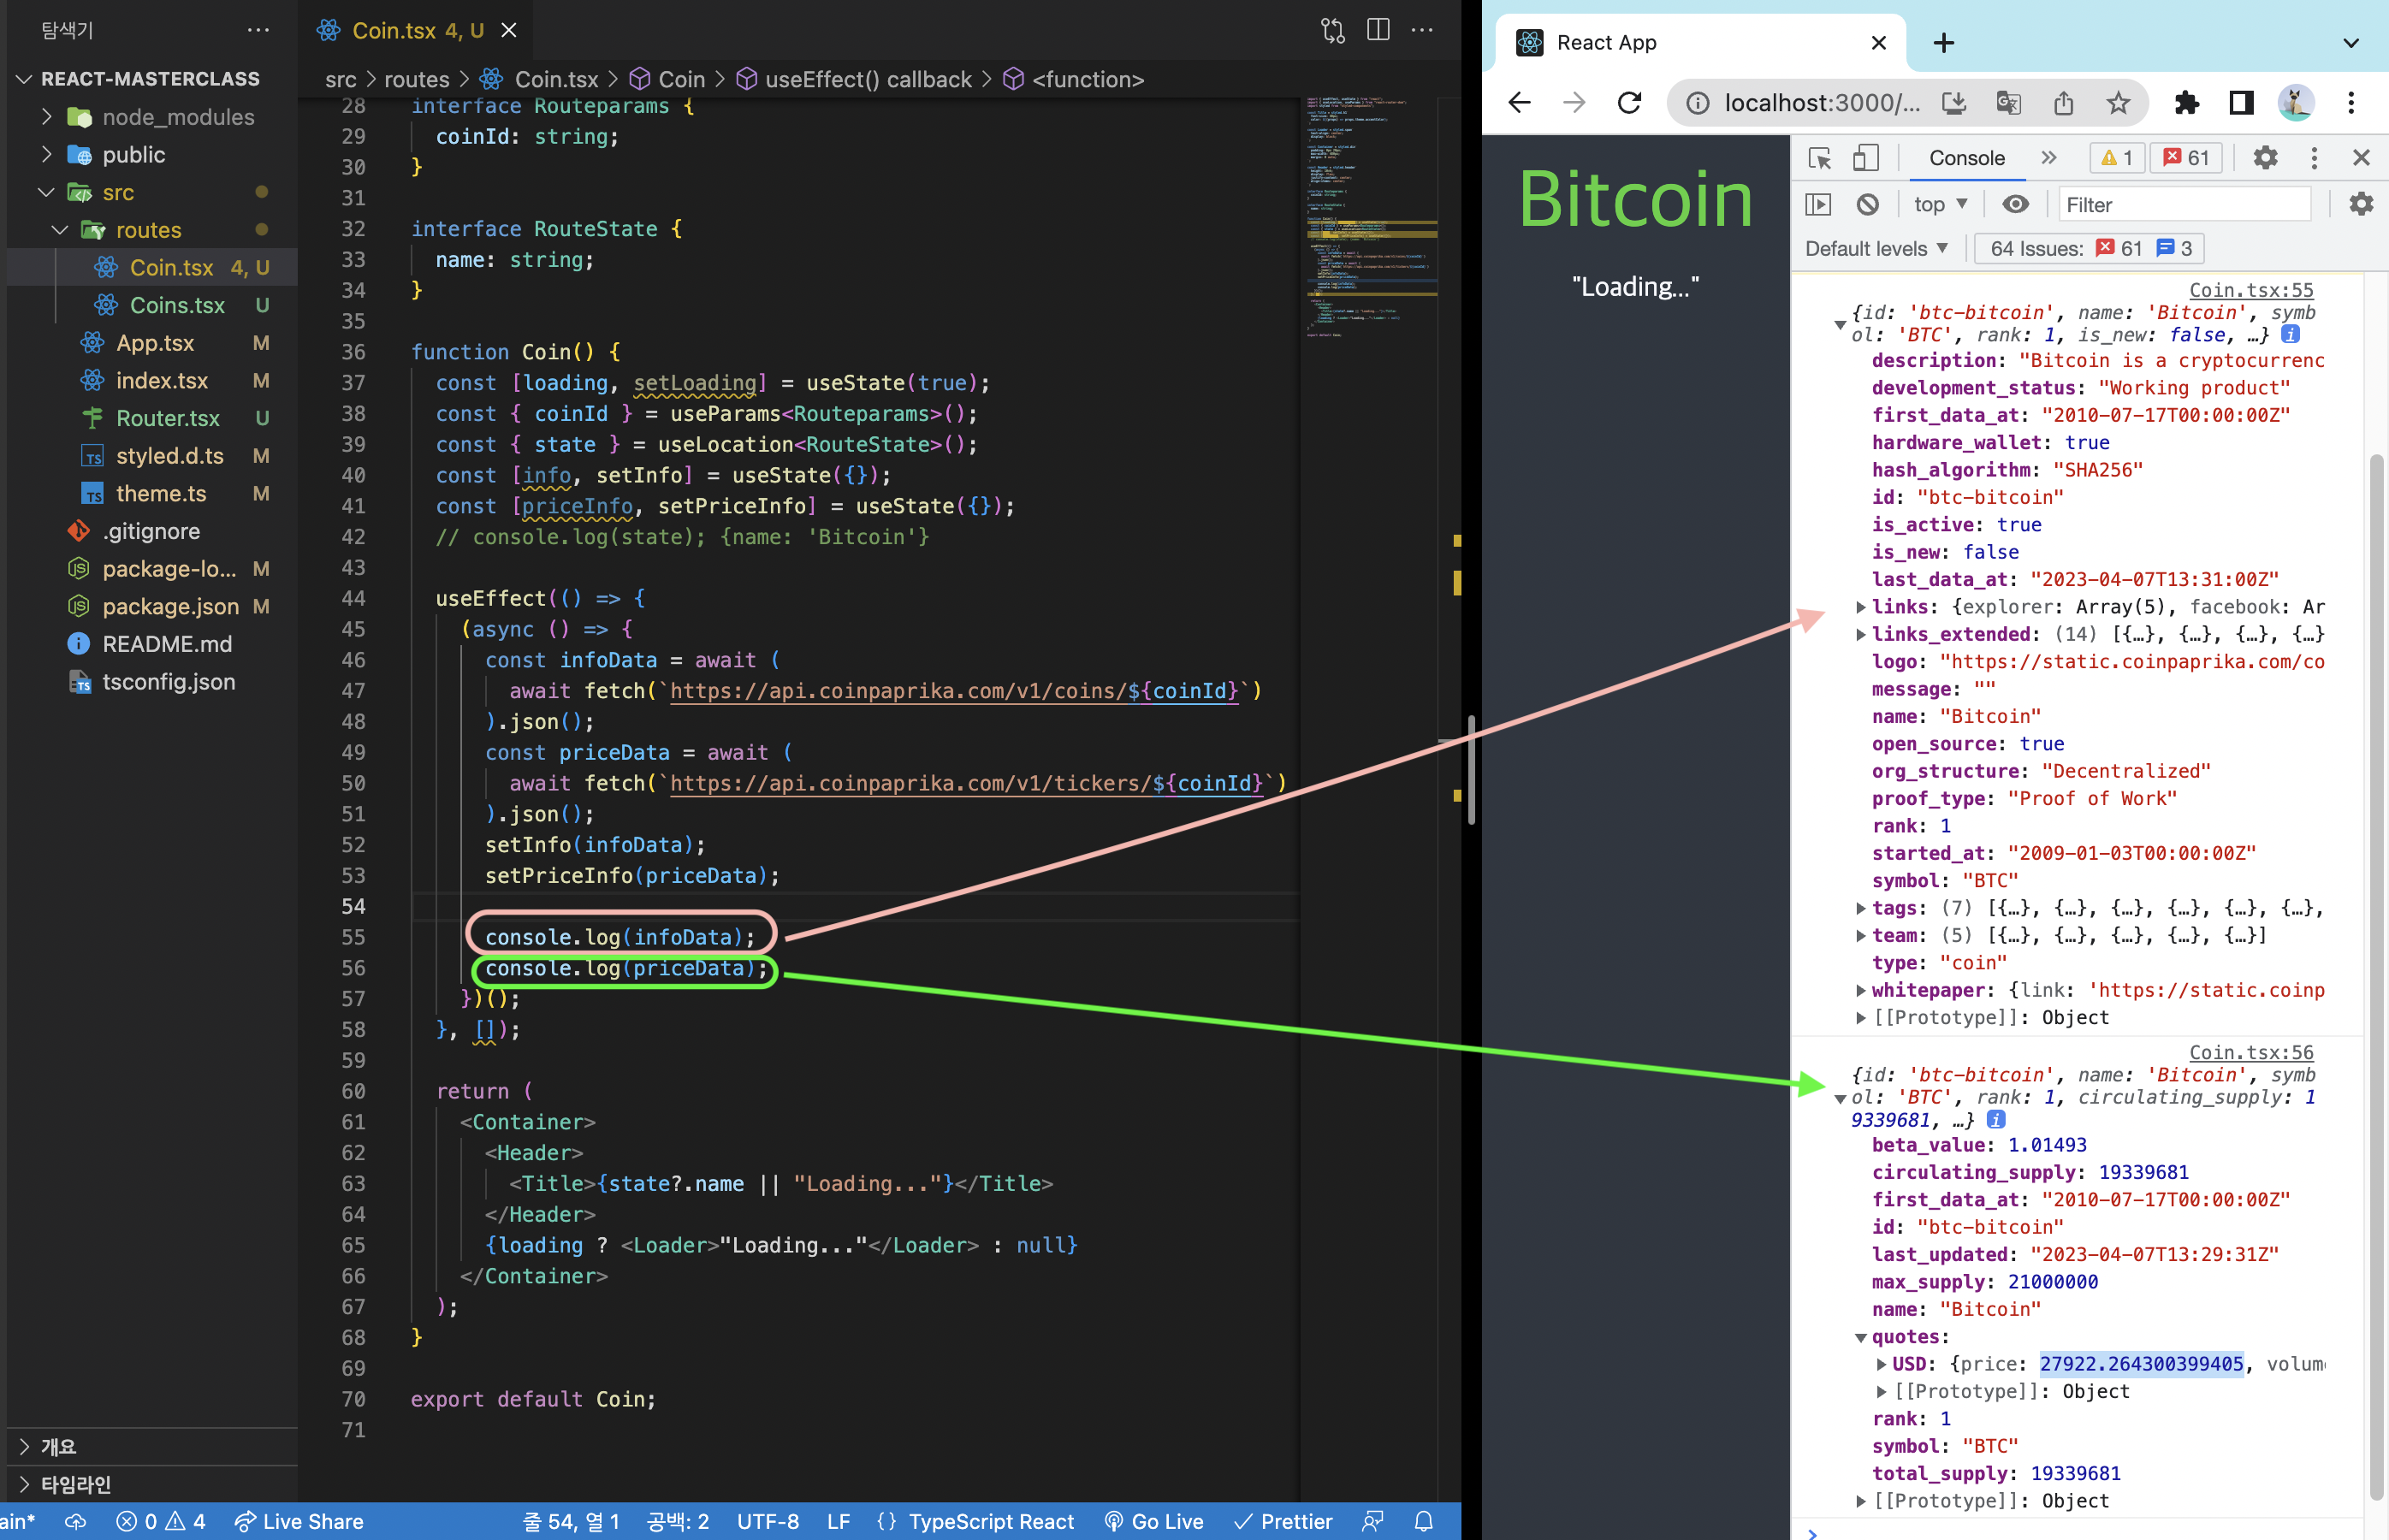Open the top JavaScript context dropdown
2389x1540 pixels.
(x=1940, y=205)
